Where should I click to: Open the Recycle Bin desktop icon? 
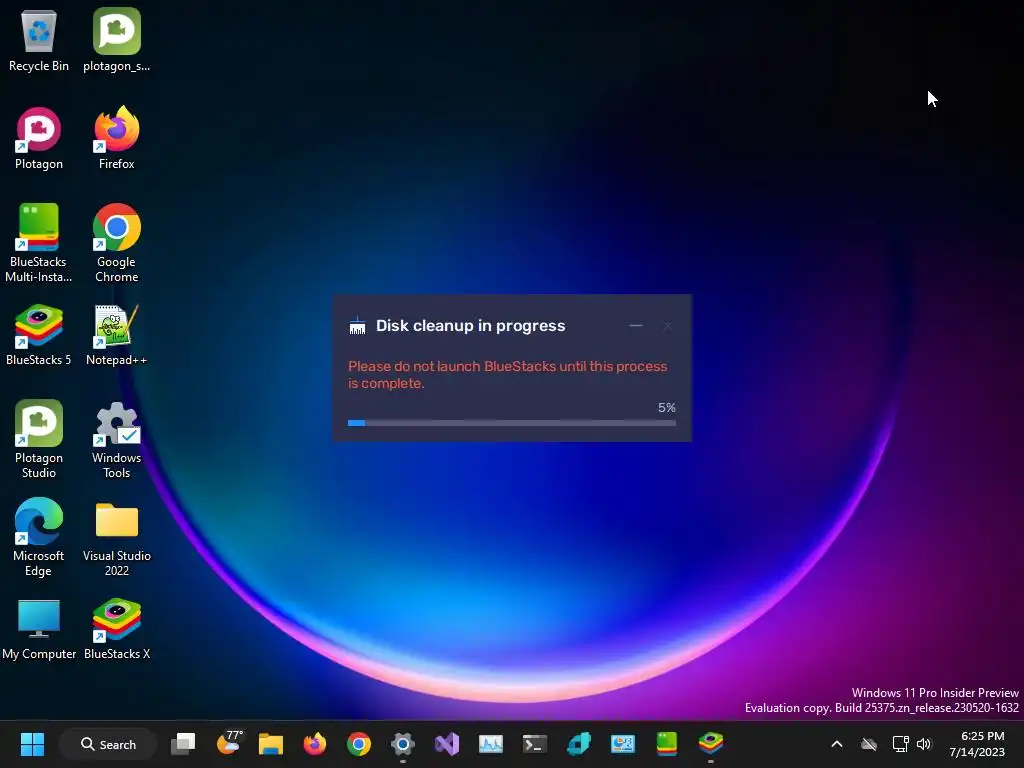(39, 40)
